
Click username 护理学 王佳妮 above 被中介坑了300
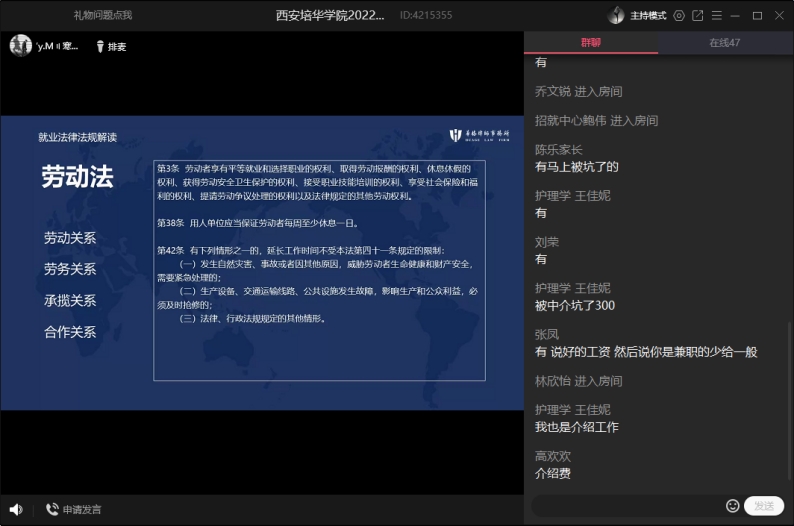[x=572, y=288]
